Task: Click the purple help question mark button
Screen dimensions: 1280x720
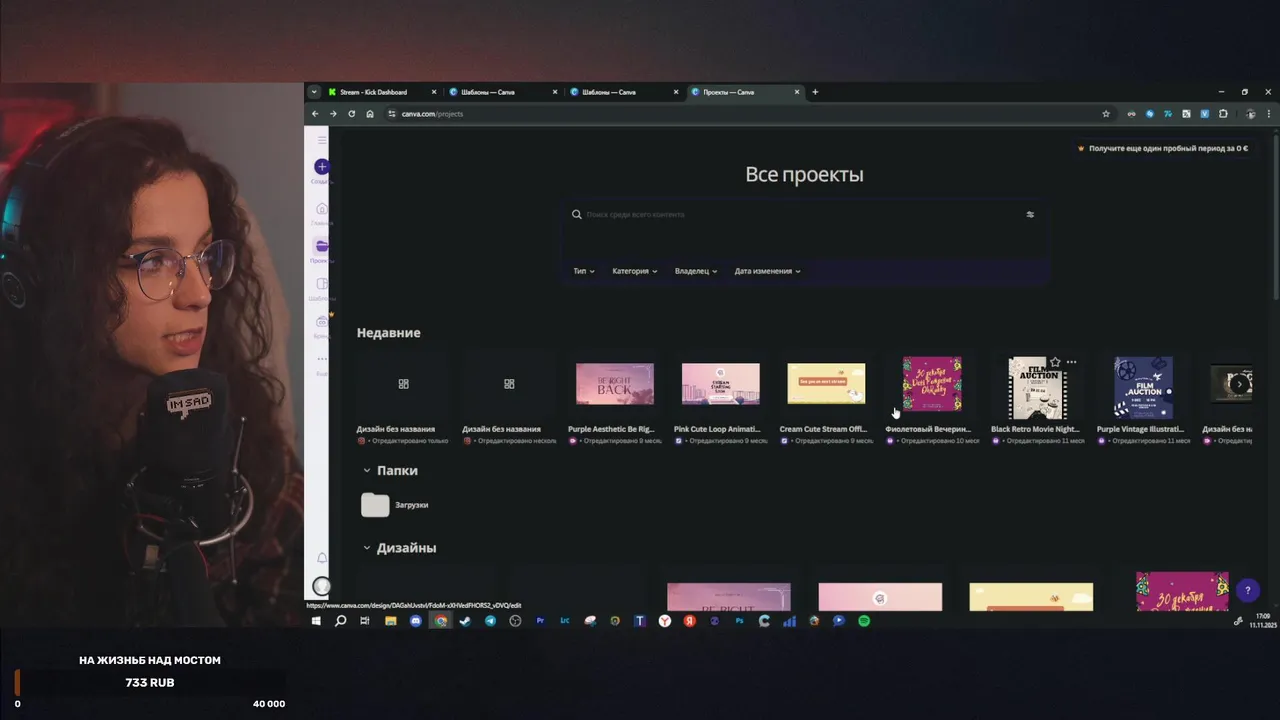Action: pyautogui.click(x=1247, y=590)
